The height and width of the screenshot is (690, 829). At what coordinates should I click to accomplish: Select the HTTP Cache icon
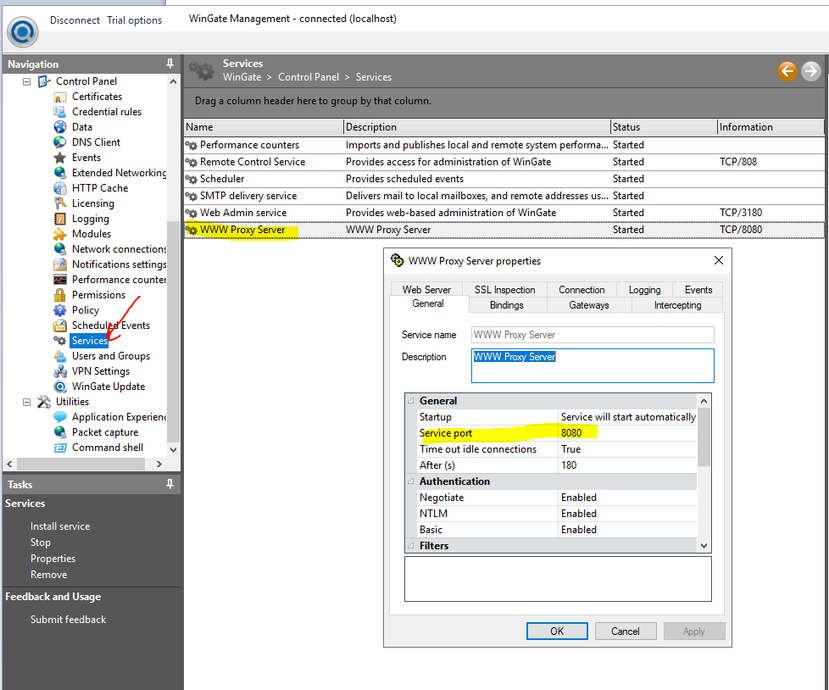coord(60,188)
